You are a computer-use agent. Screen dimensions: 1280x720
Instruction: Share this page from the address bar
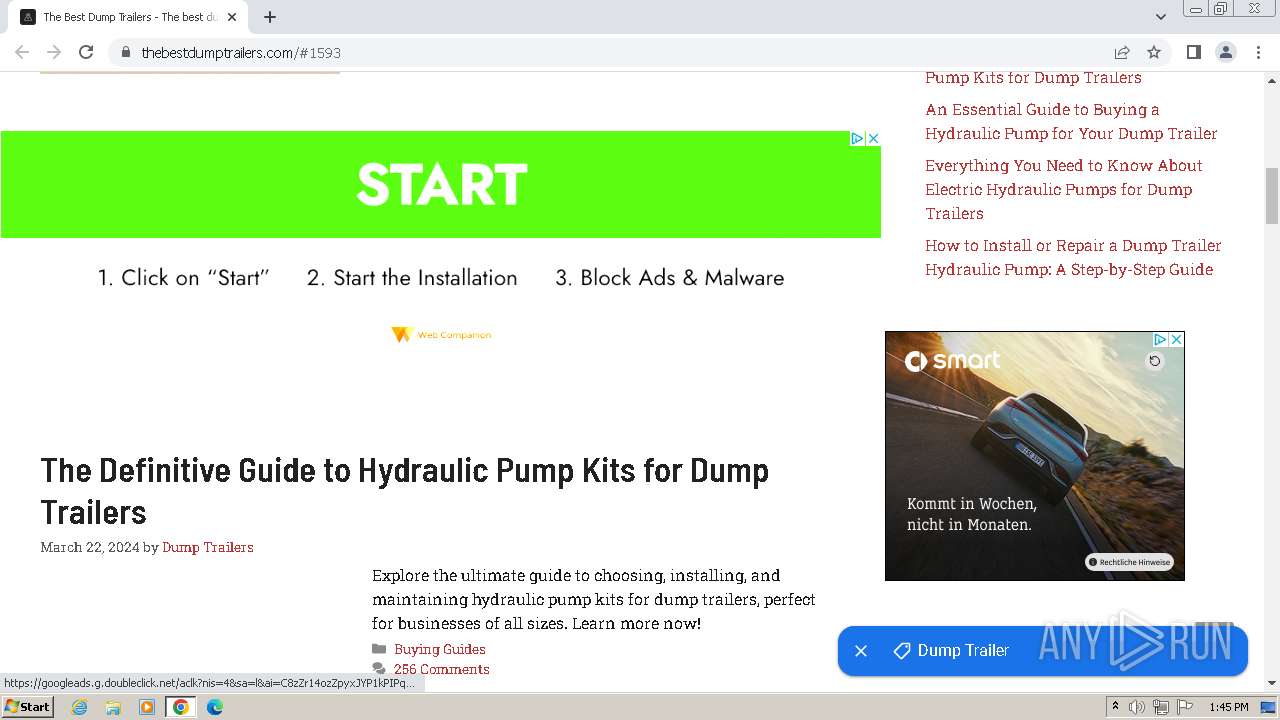[x=1122, y=52]
